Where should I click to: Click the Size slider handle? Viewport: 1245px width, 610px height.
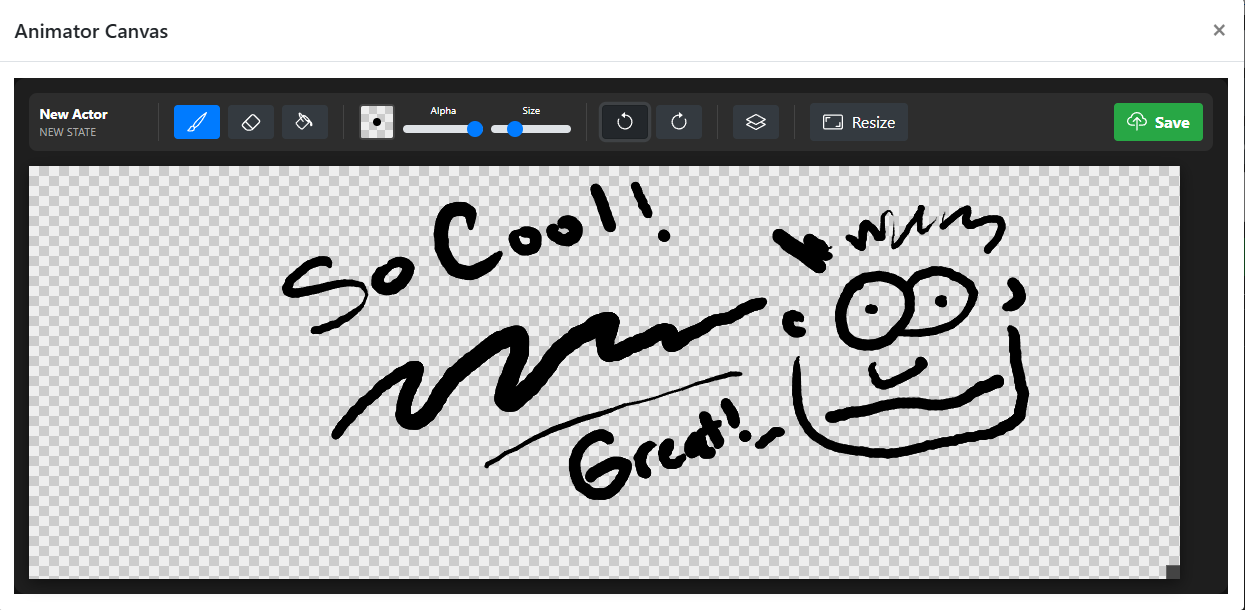[515, 129]
